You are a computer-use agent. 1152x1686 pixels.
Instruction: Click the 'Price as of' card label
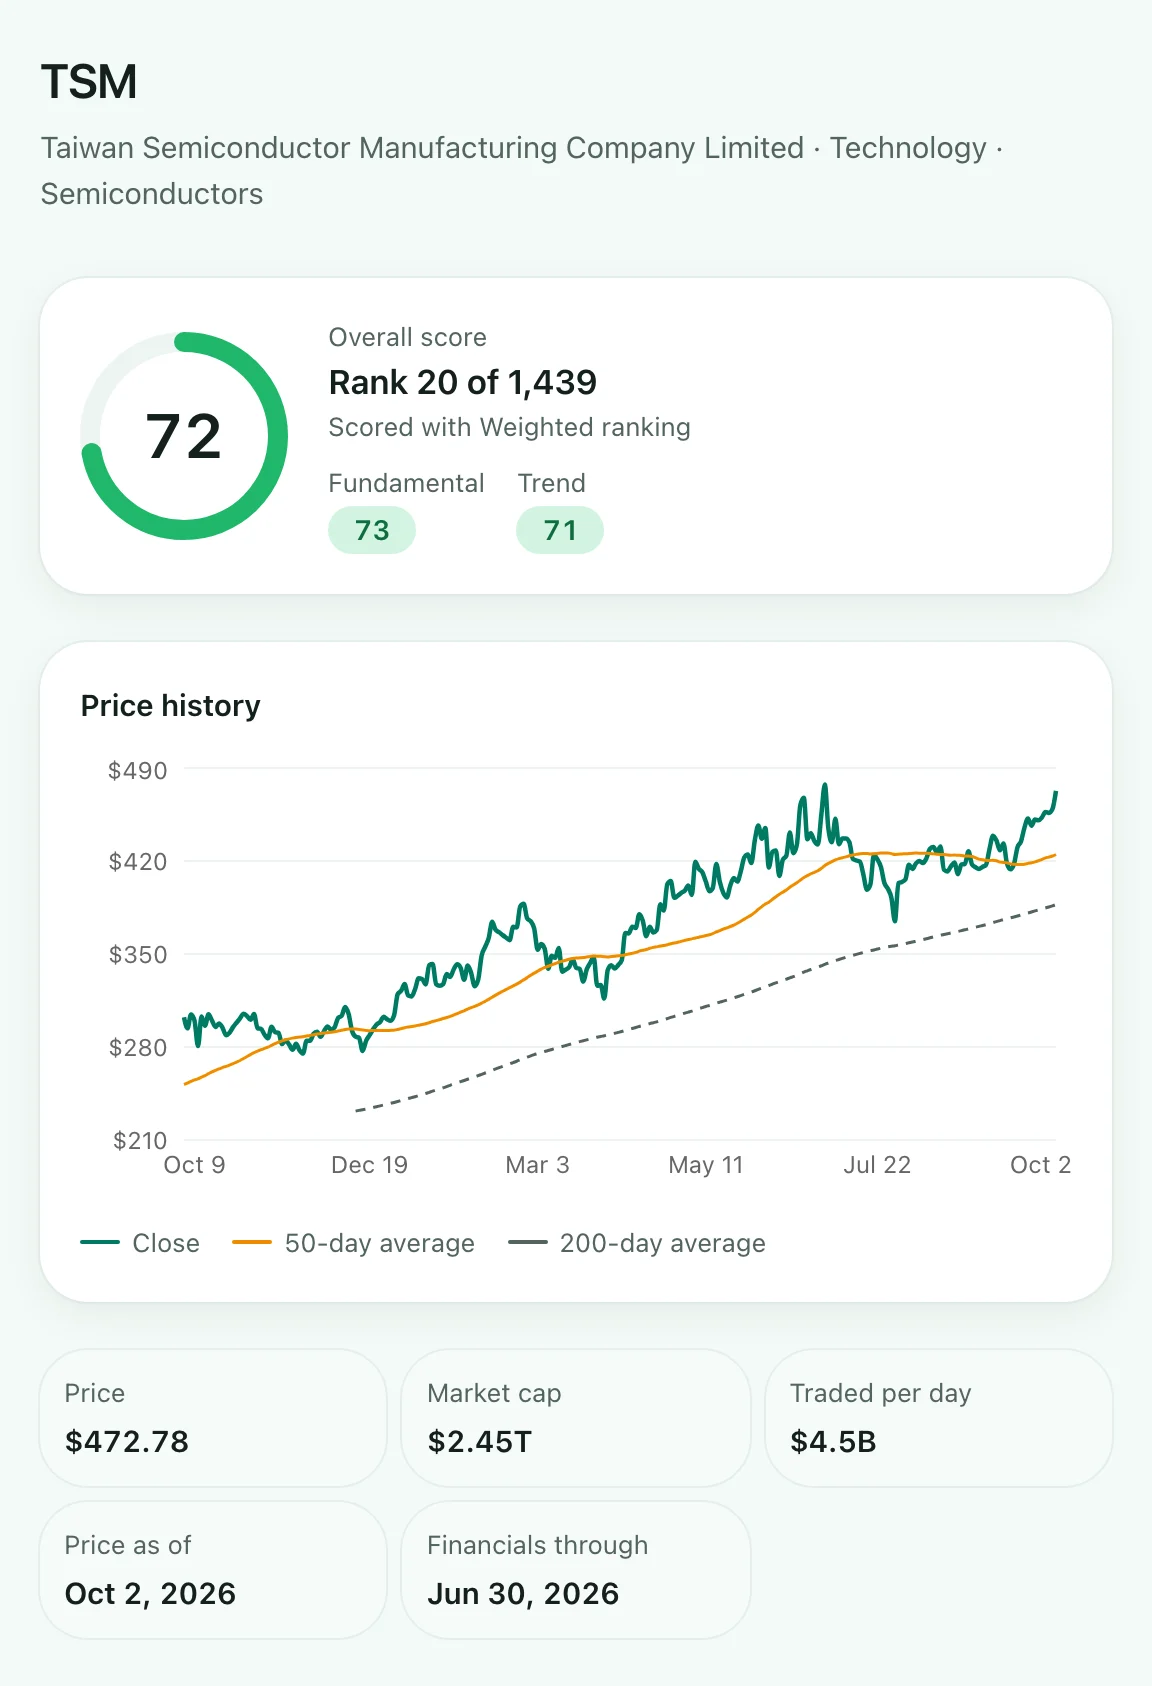click(x=128, y=1546)
